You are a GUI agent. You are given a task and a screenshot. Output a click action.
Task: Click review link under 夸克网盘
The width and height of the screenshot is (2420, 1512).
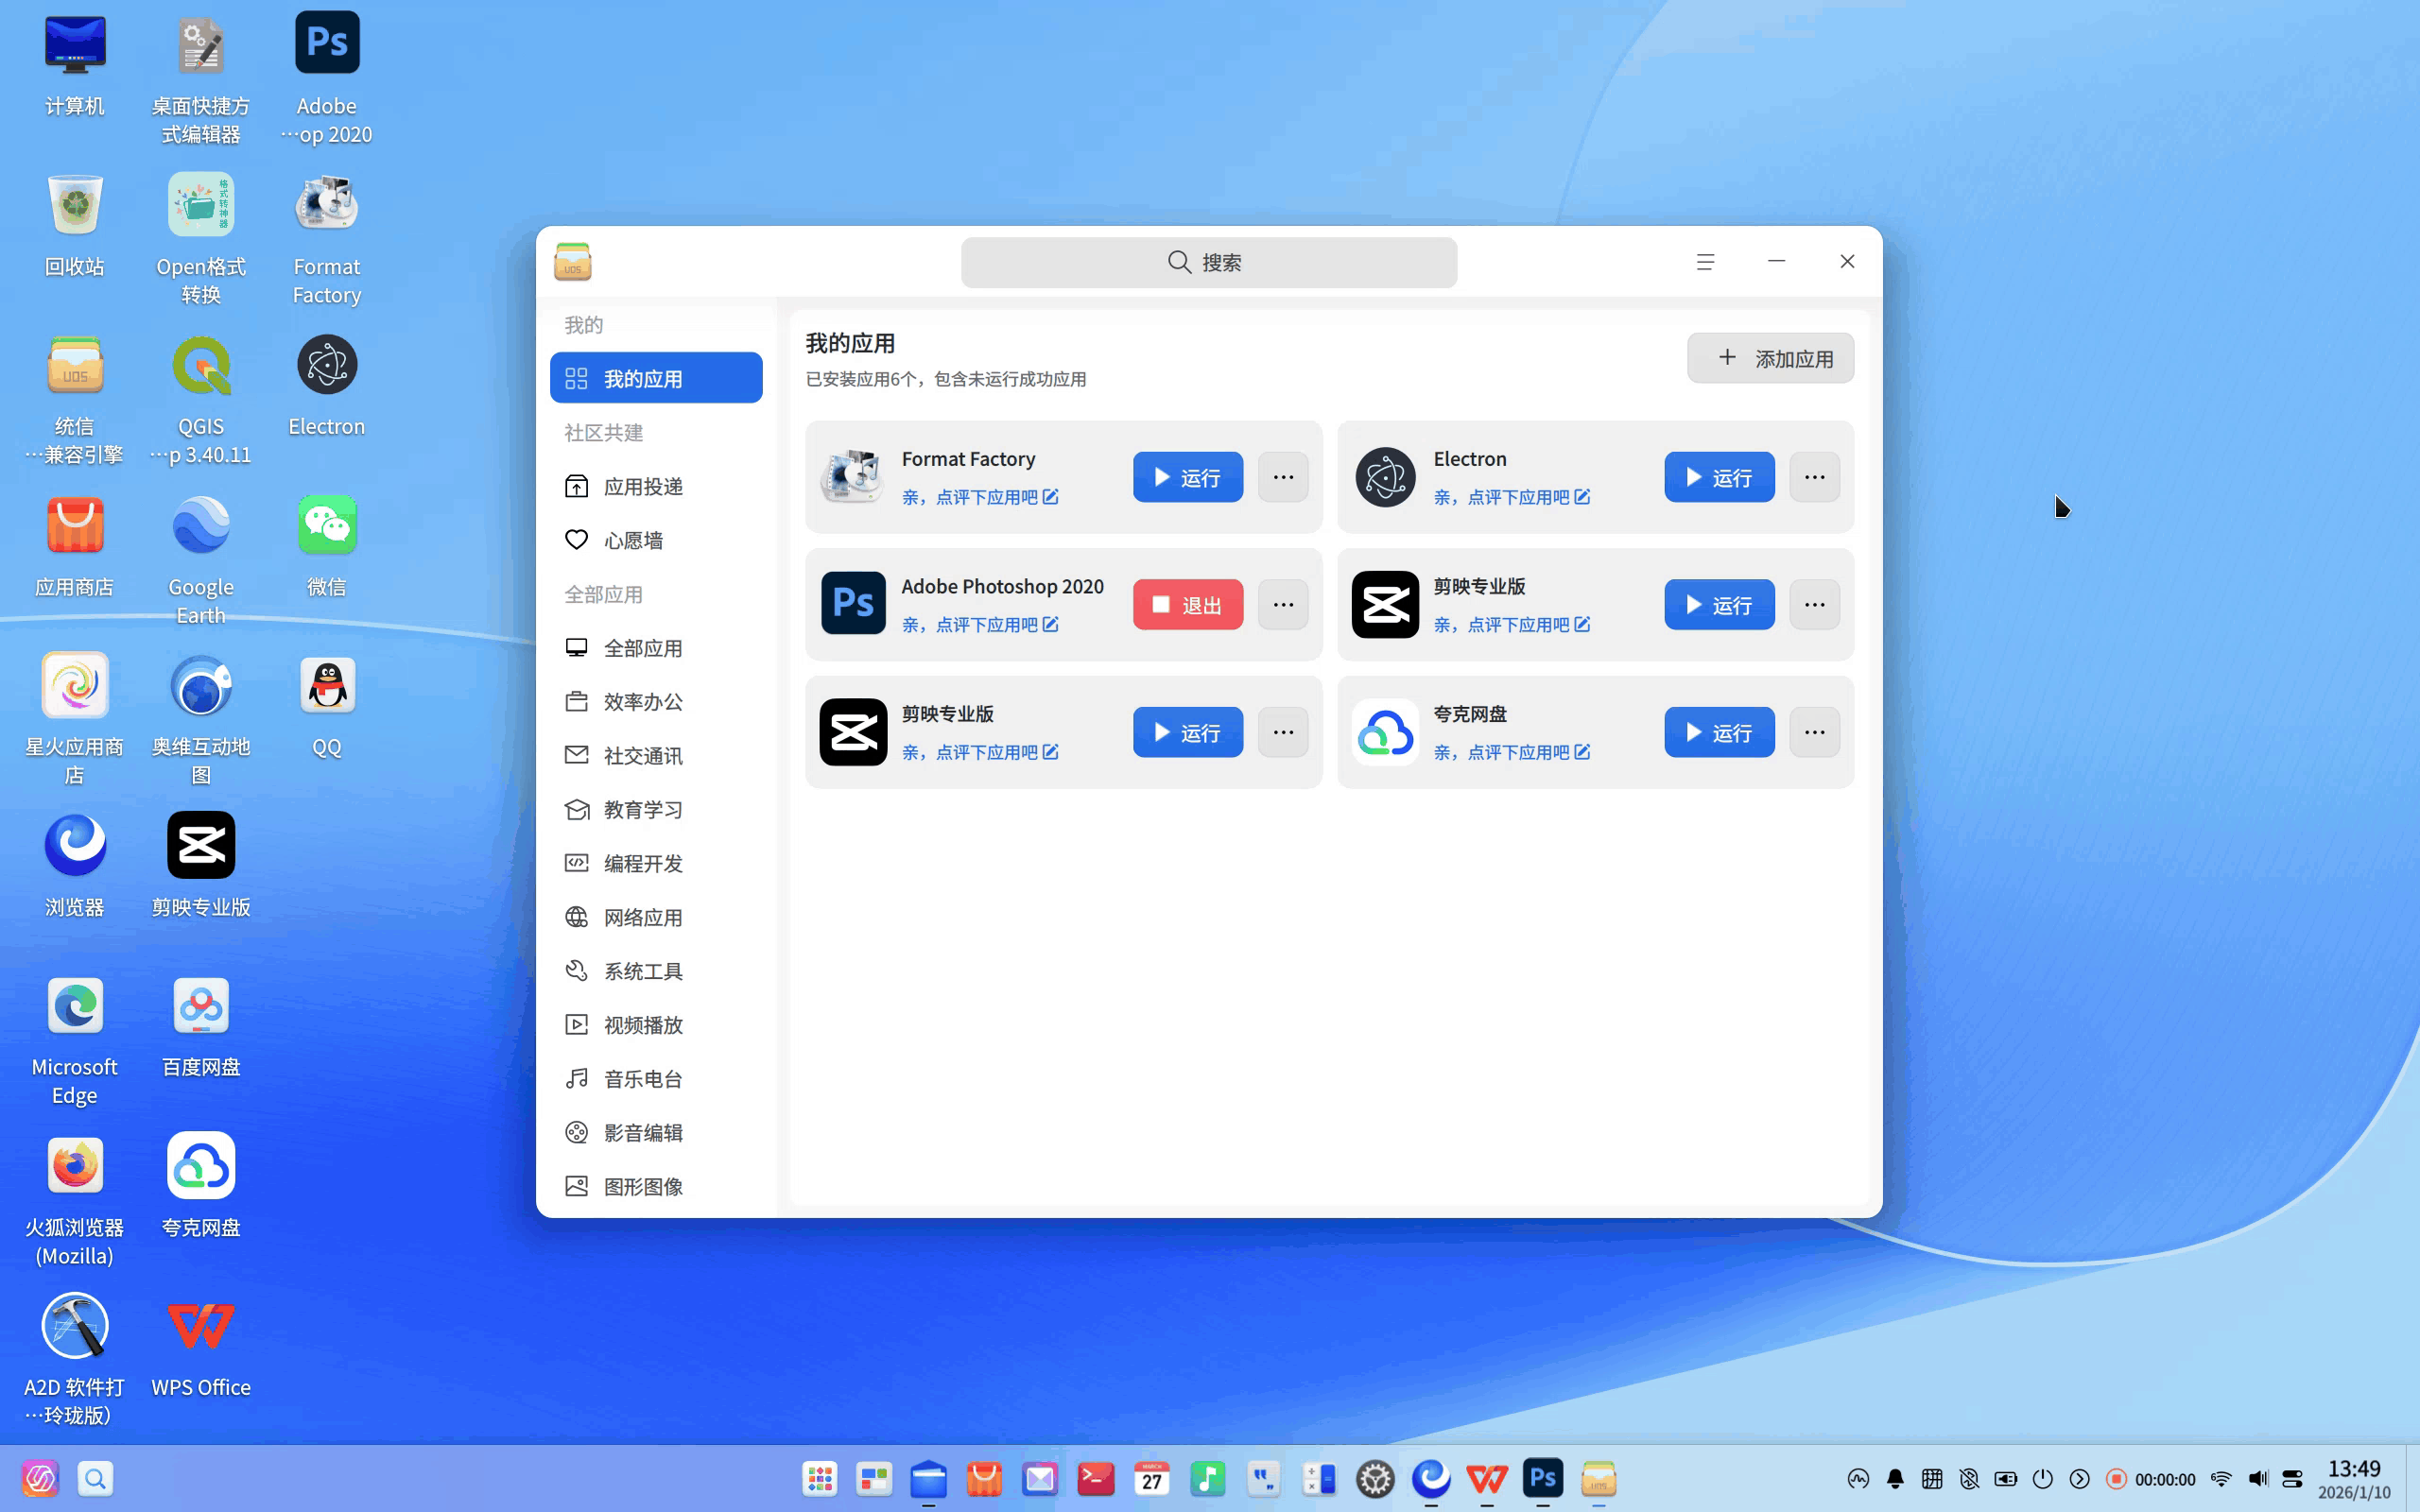coord(1511,752)
